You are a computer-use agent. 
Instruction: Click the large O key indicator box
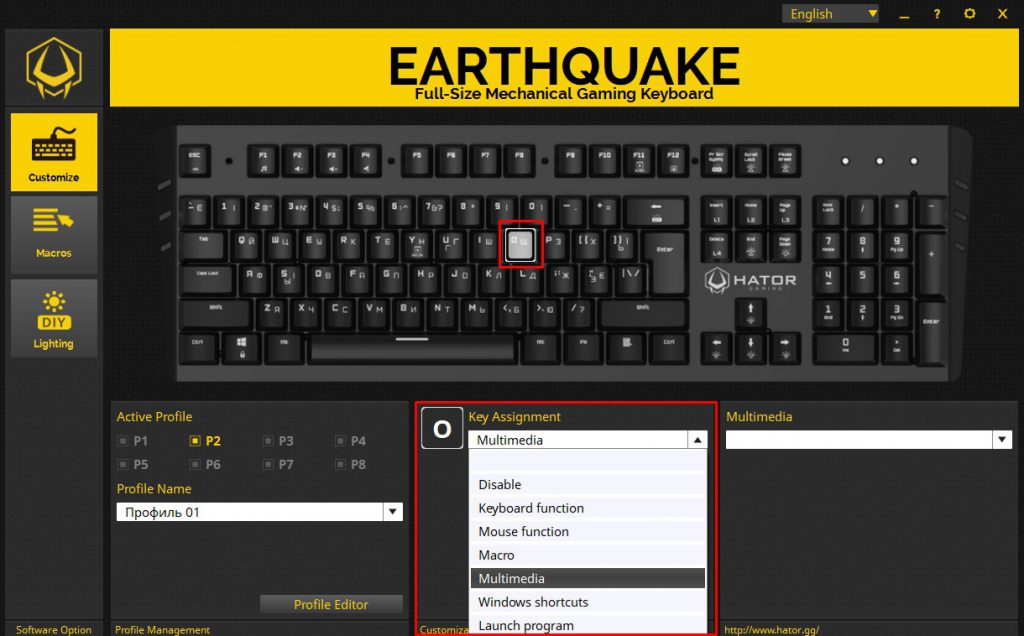pos(441,428)
